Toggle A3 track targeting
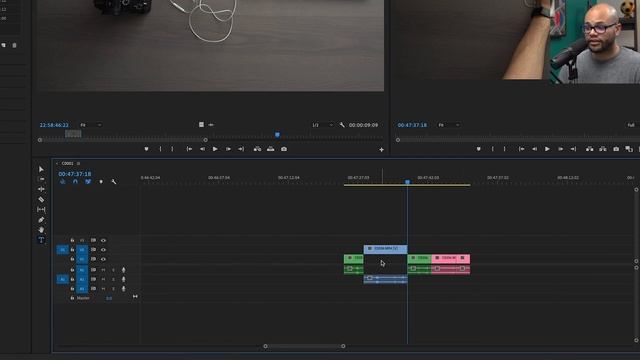This screenshot has width=640, height=360. click(82, 289)
